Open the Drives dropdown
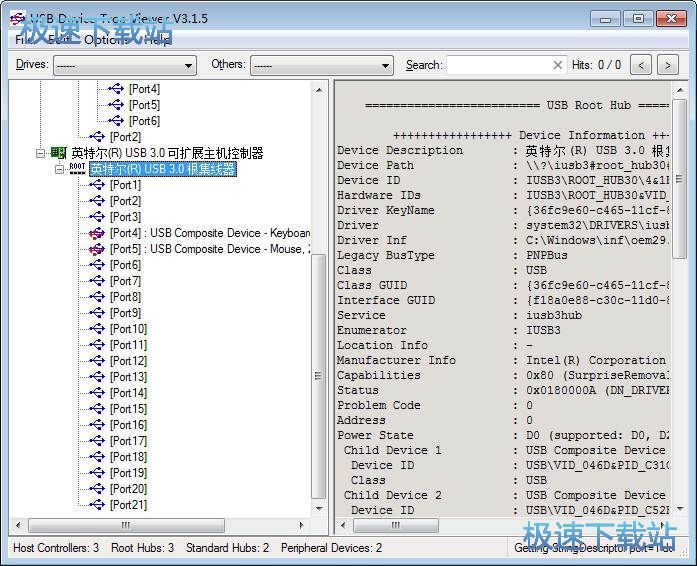 [188, 65]
